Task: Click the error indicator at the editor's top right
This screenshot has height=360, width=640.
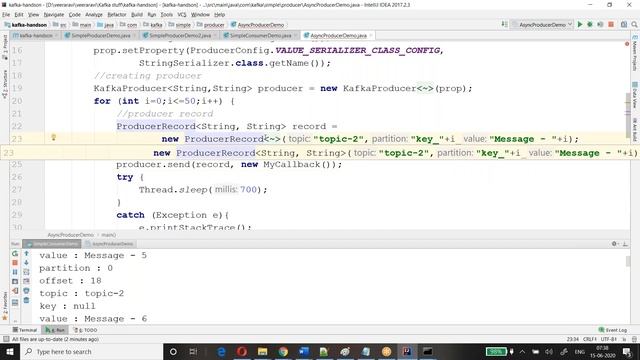Action: 627,44
